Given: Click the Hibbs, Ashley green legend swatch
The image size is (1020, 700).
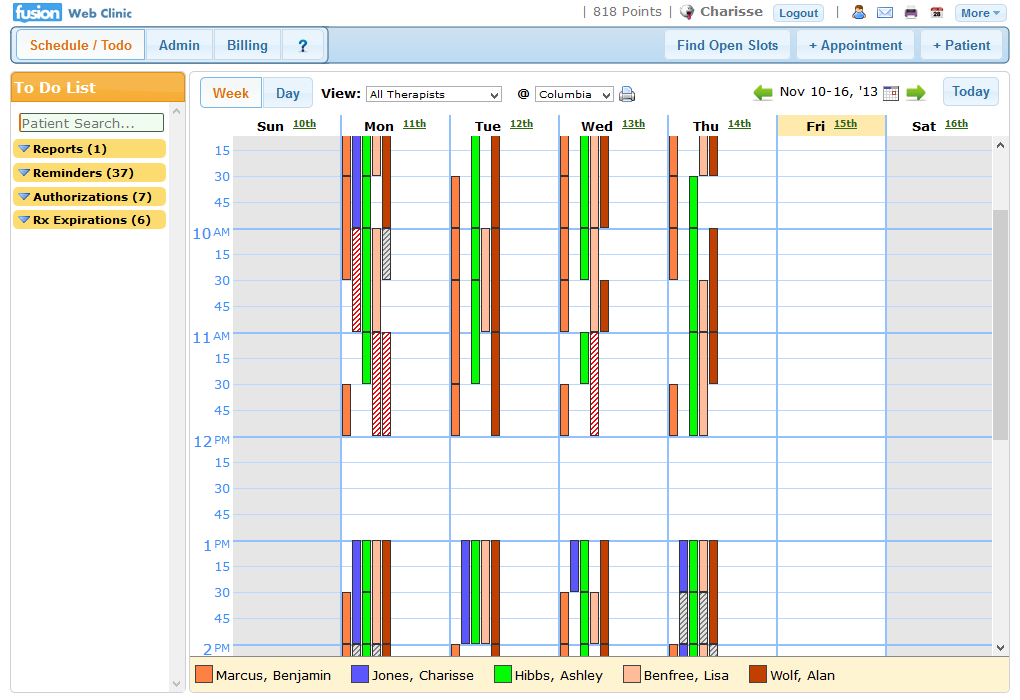Looking at the screenshot, I should pos(503,675).
